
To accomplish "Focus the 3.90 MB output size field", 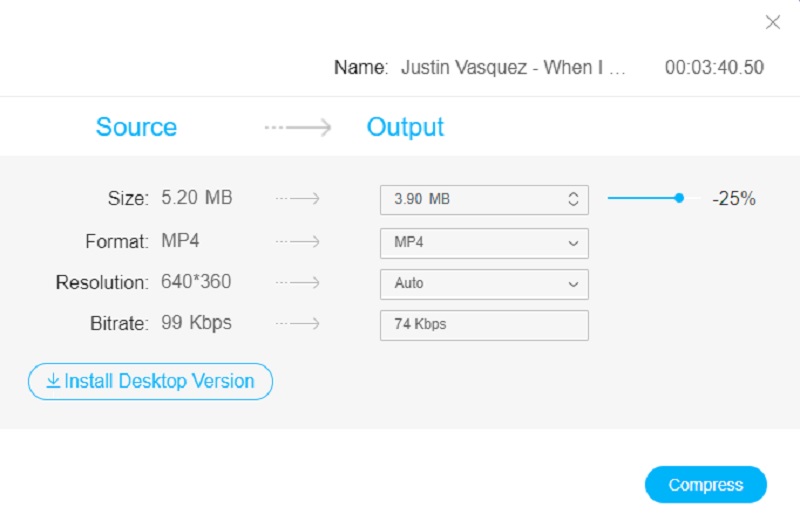I will click(x=470, y=199).
